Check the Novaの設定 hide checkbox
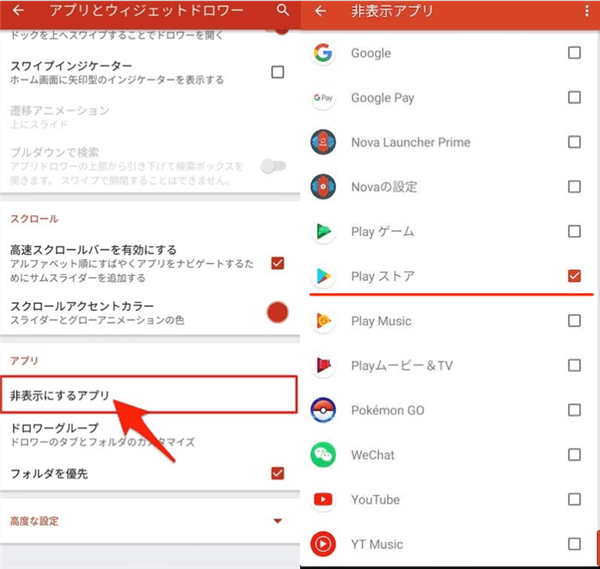 pos(574,187)
